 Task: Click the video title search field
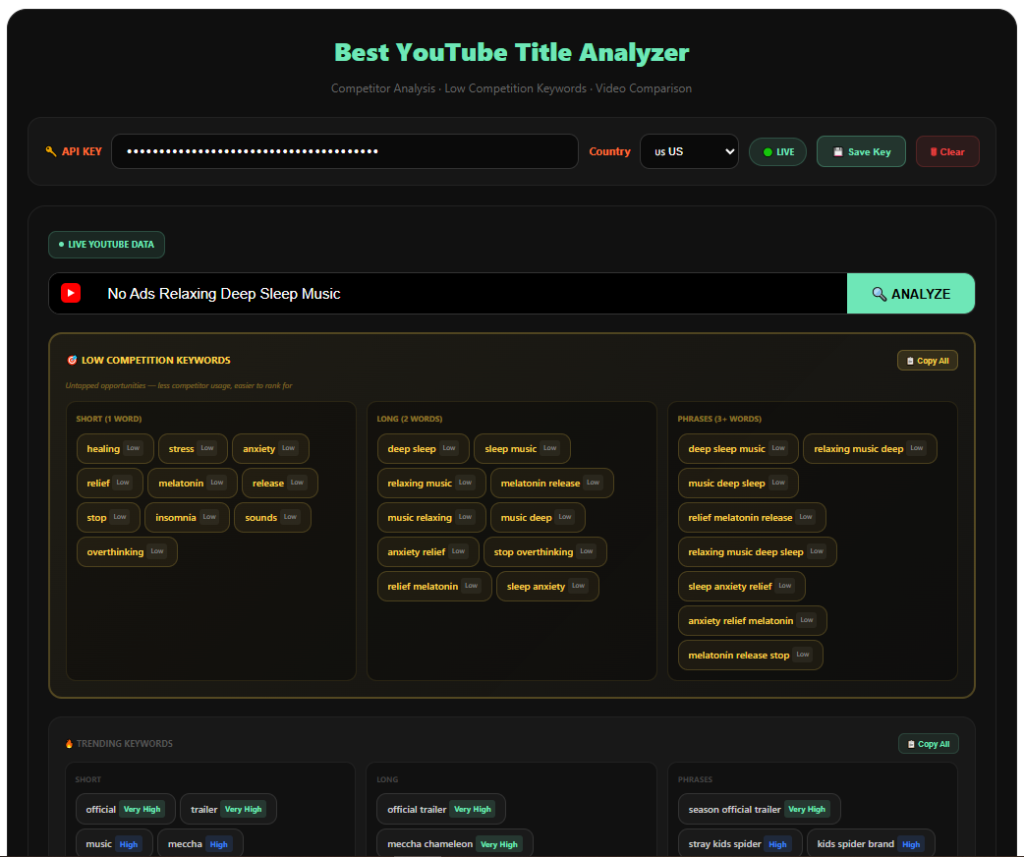point(448,293)
